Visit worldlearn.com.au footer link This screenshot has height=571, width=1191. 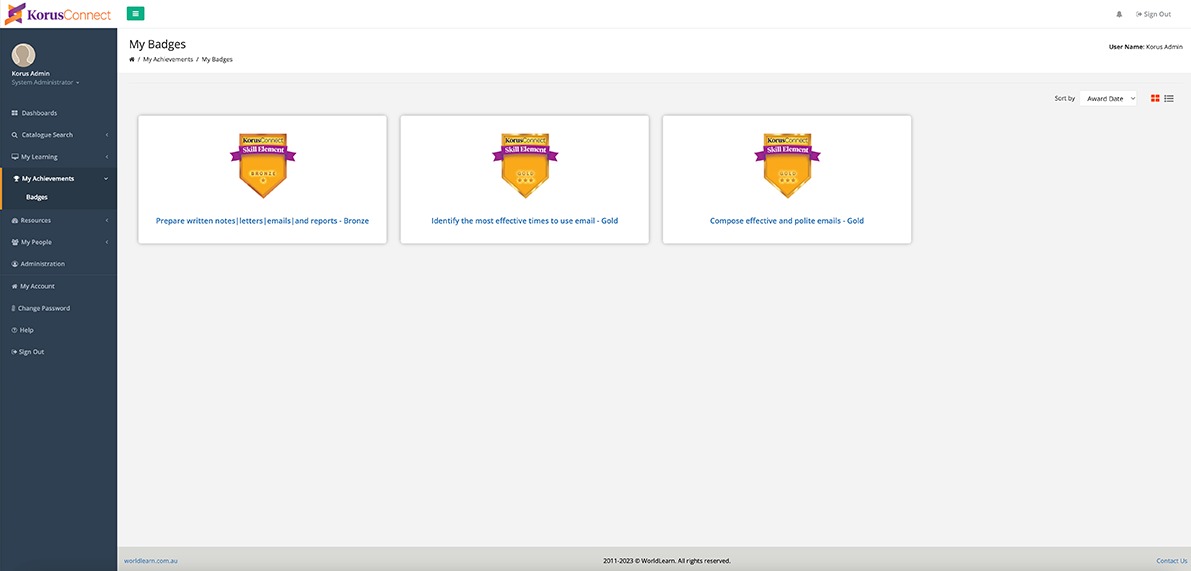[150, 561]
